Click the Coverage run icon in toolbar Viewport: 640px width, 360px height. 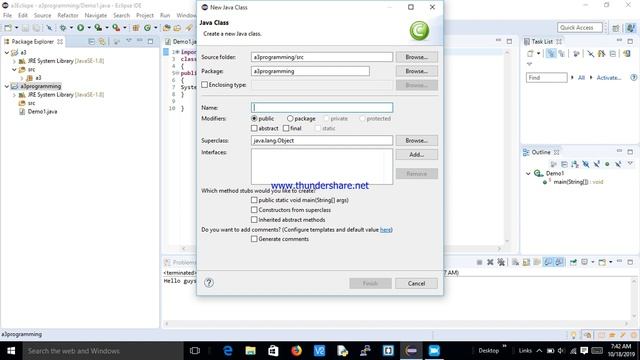point(98,27)
